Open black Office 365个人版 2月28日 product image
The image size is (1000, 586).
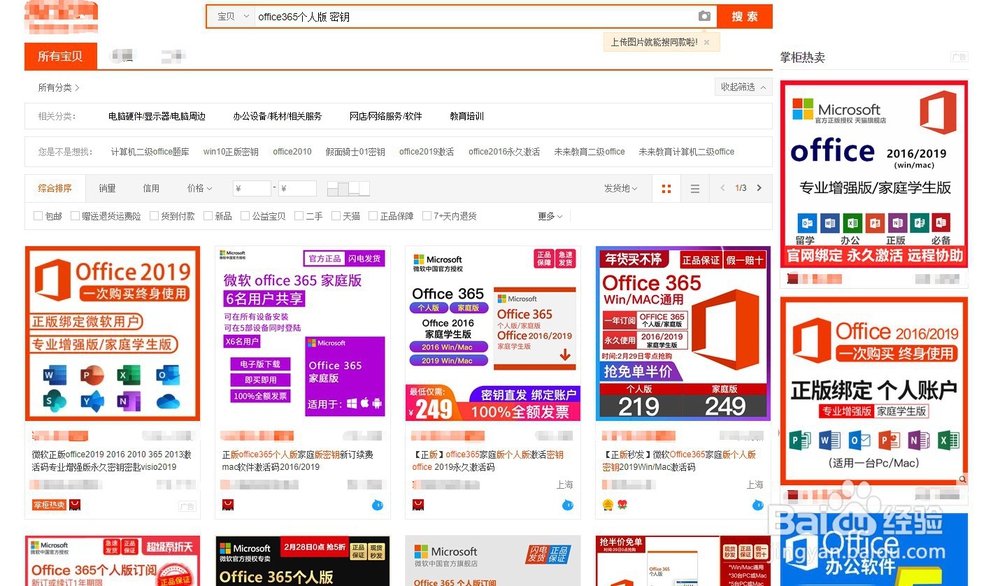tap(302, 561)
